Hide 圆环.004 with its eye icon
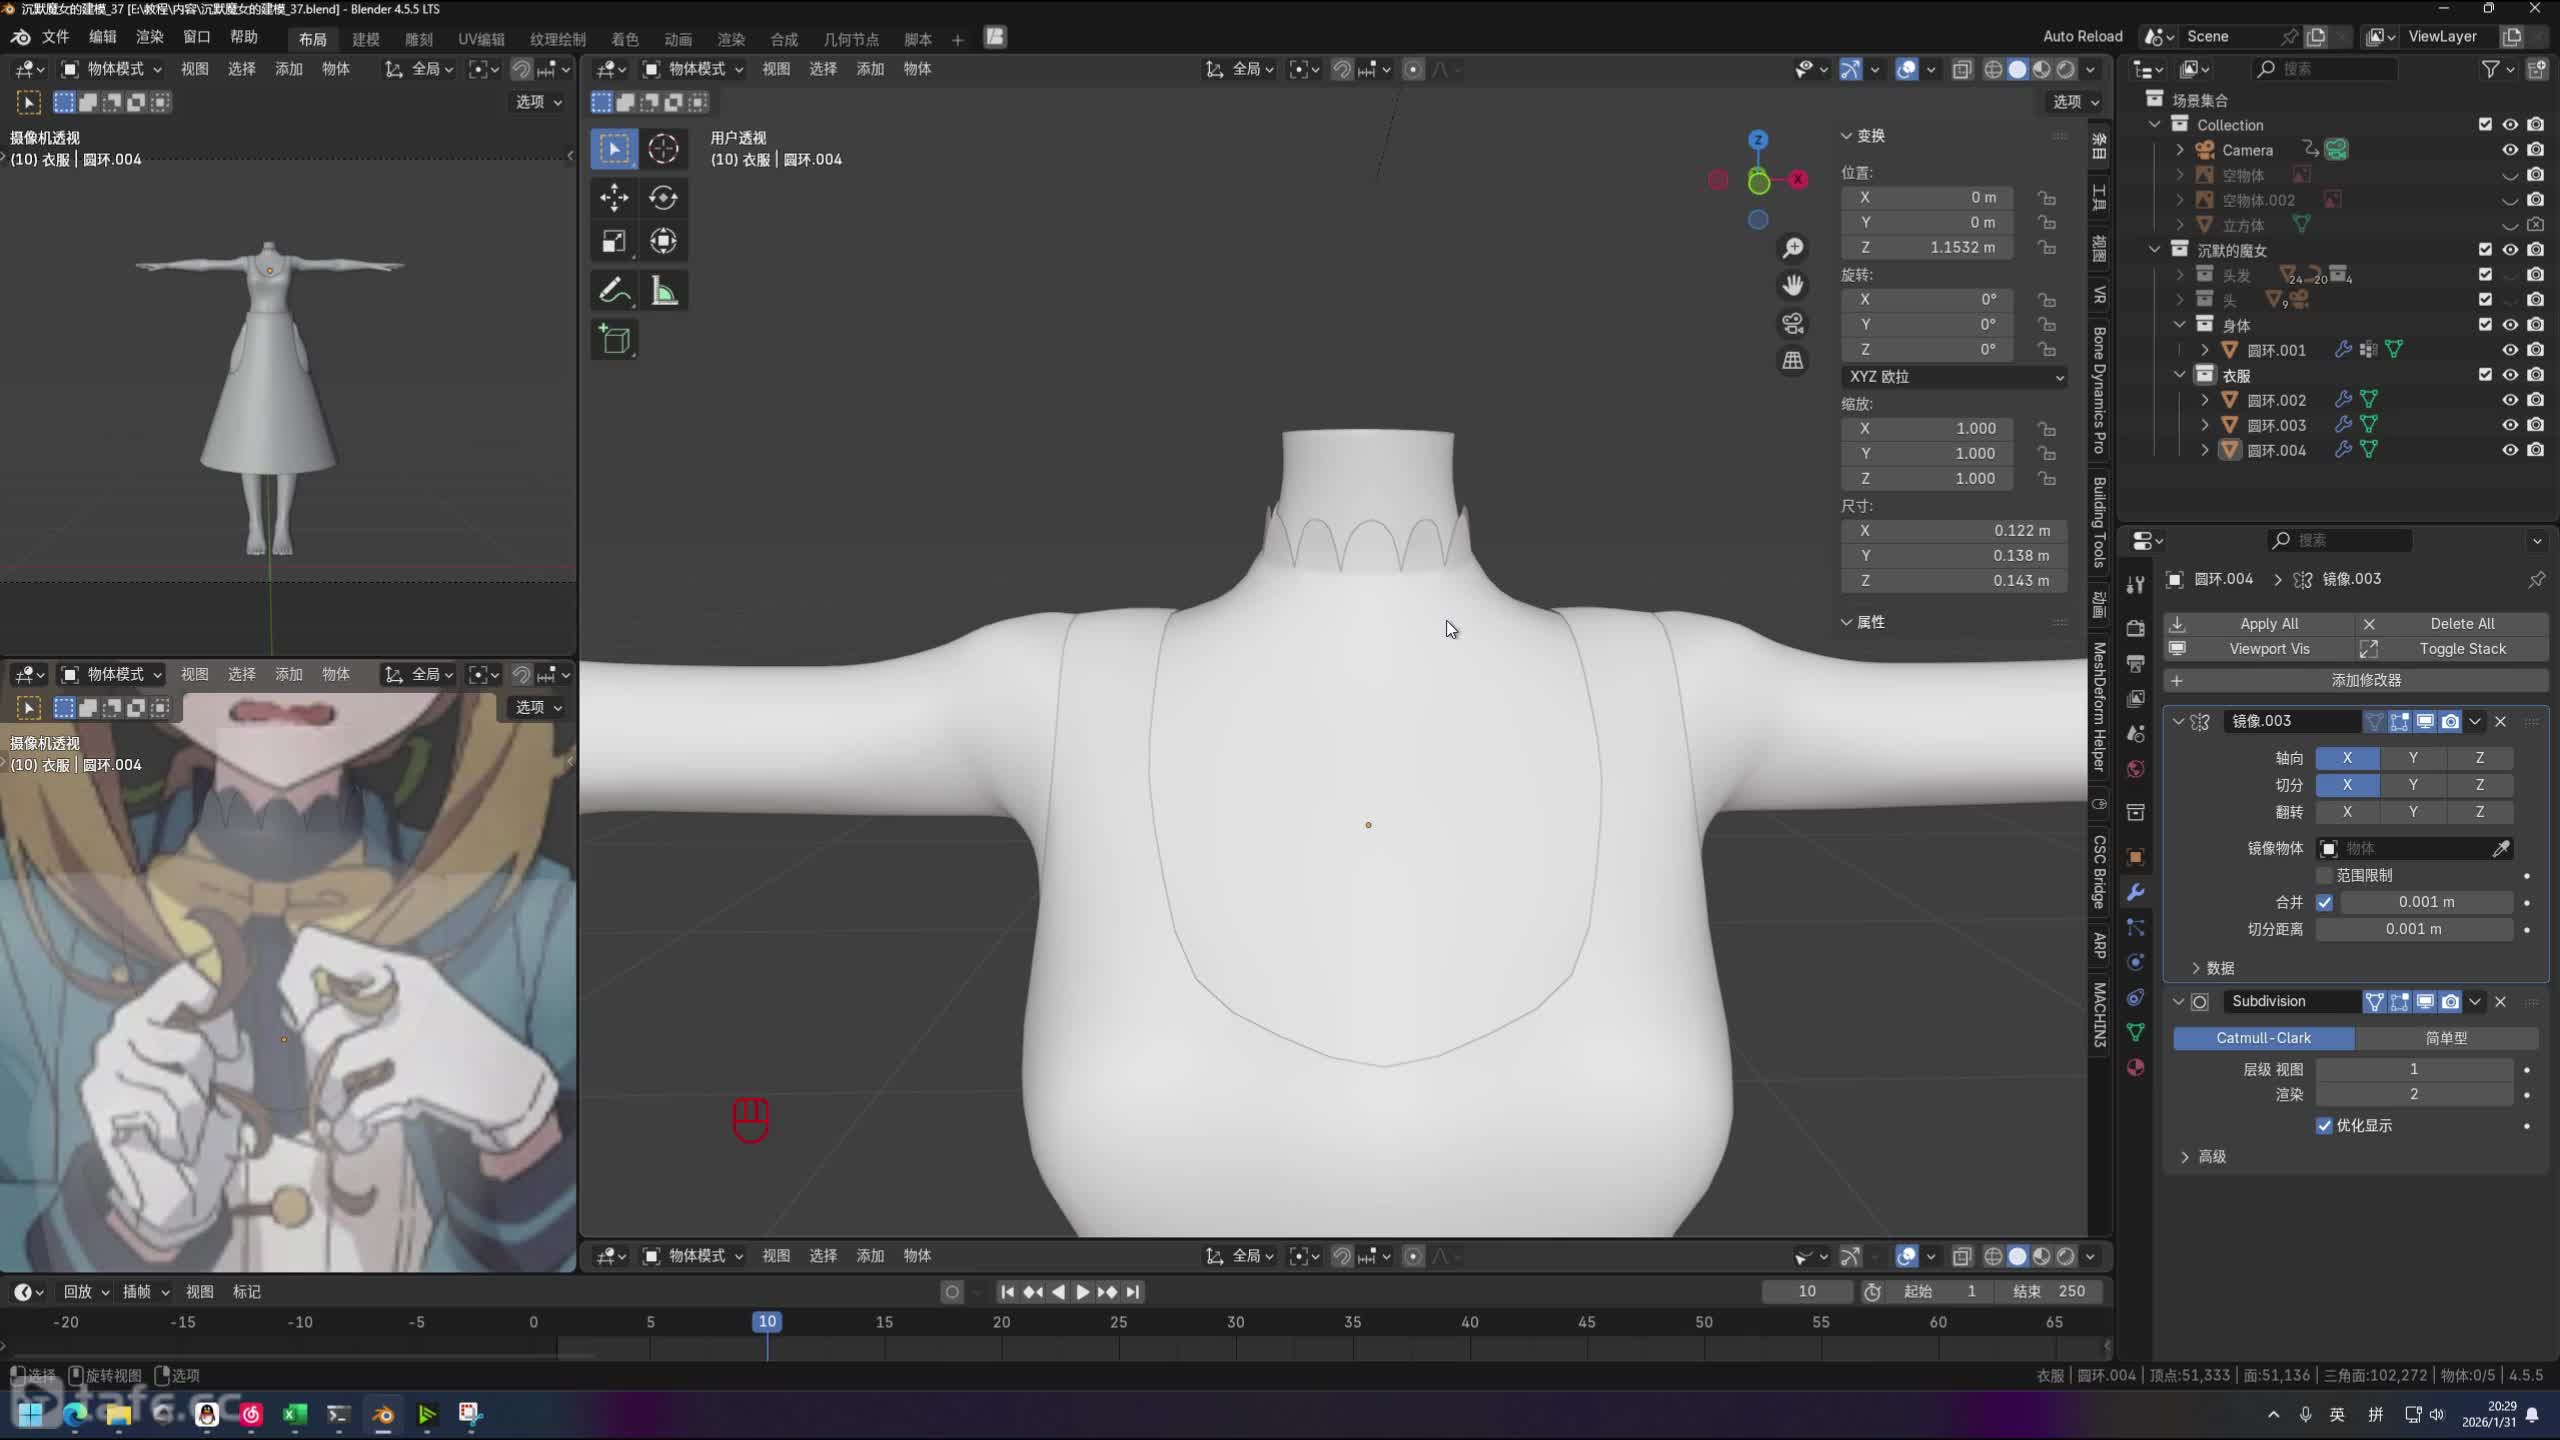The image size is (2560, 1440). 2510,450
